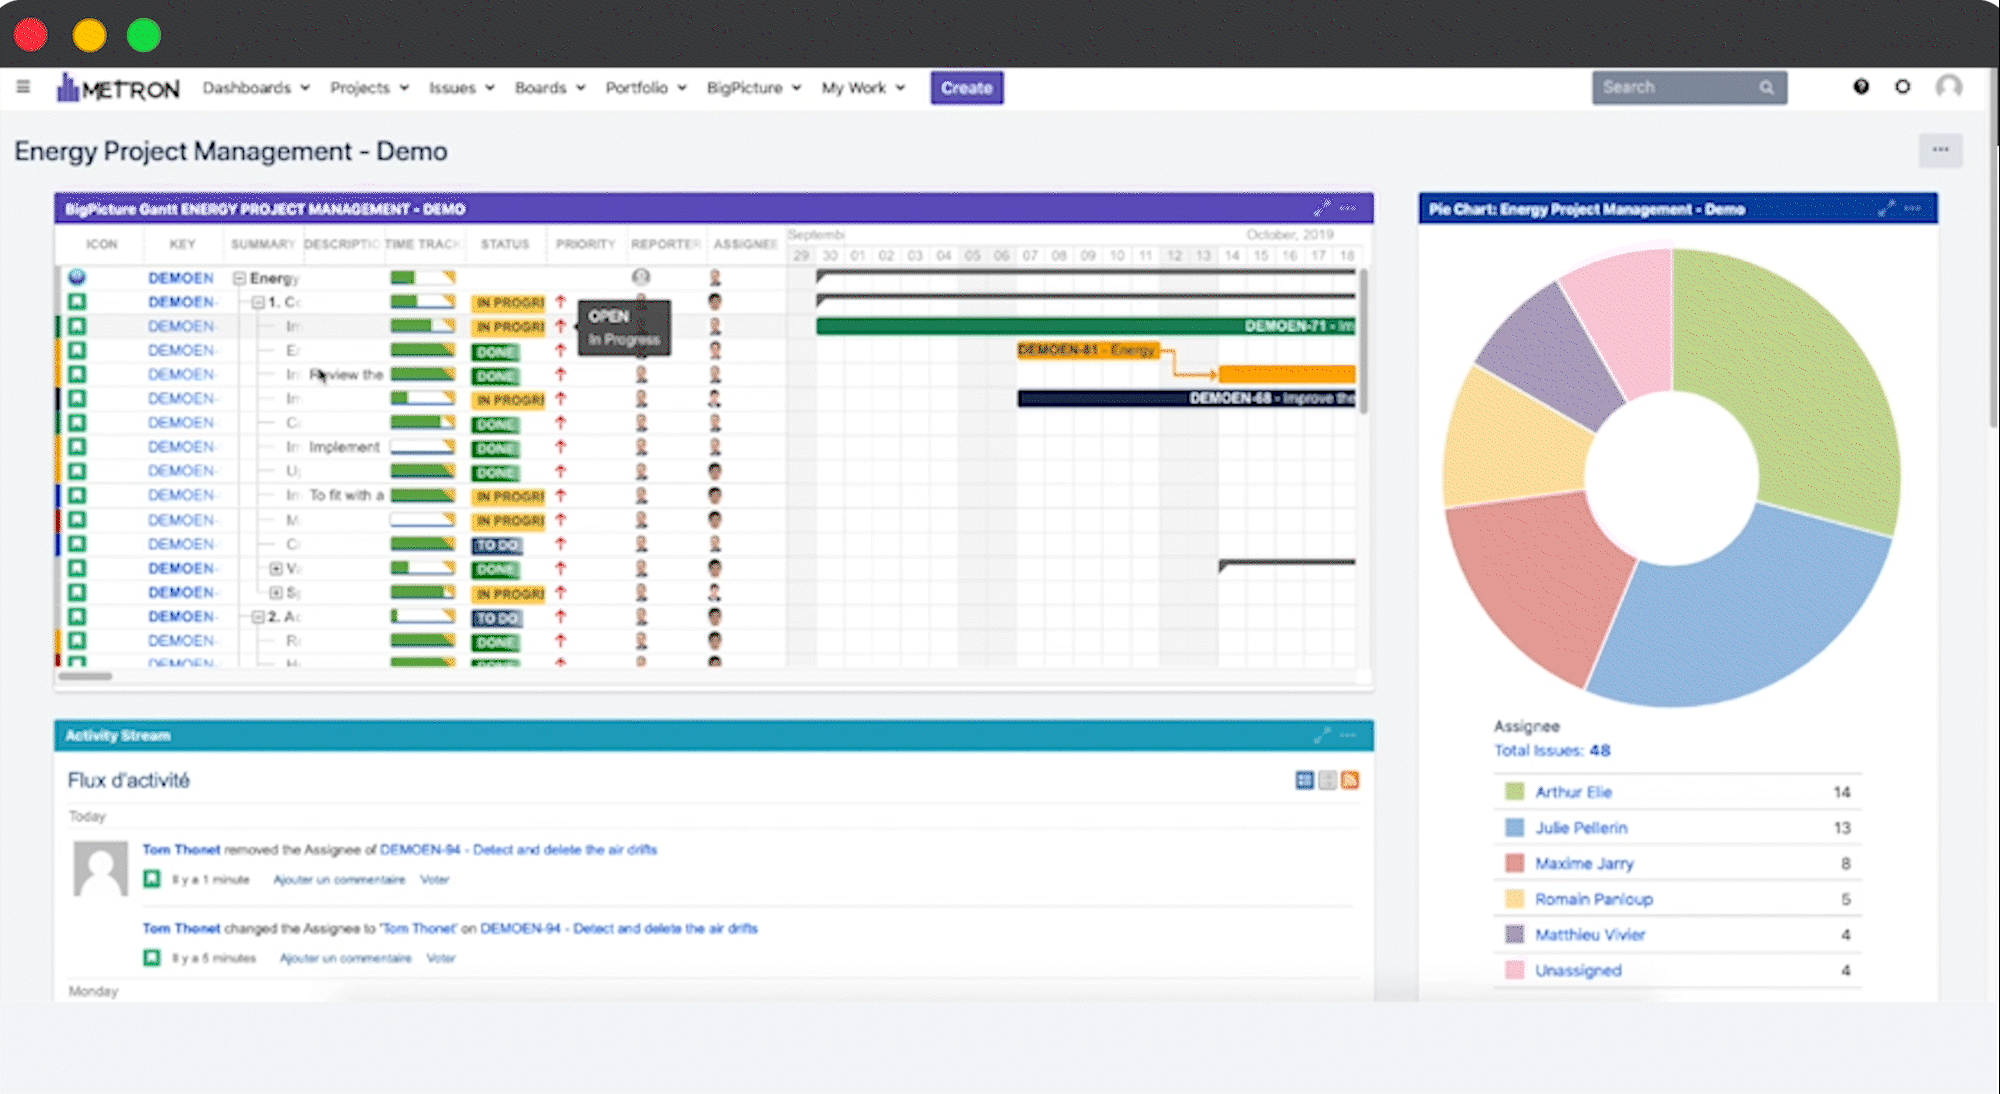The width and height of the screenshot is (2000, 1094).
Task: Click the reporter avatar in Energy row
Action: pos(641,277)
